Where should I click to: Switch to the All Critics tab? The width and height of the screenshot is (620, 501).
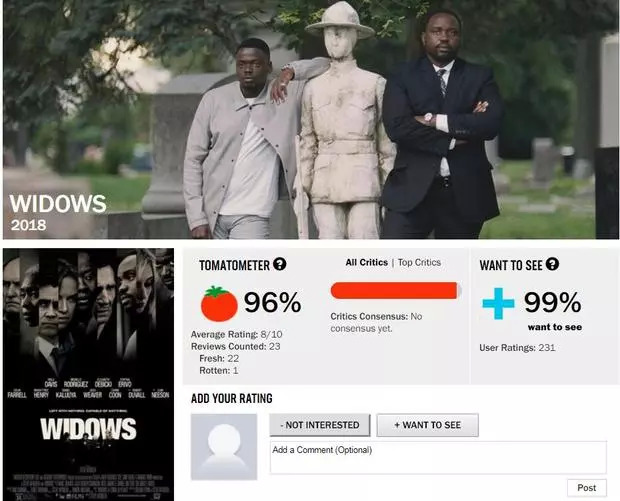coord(367,263)
